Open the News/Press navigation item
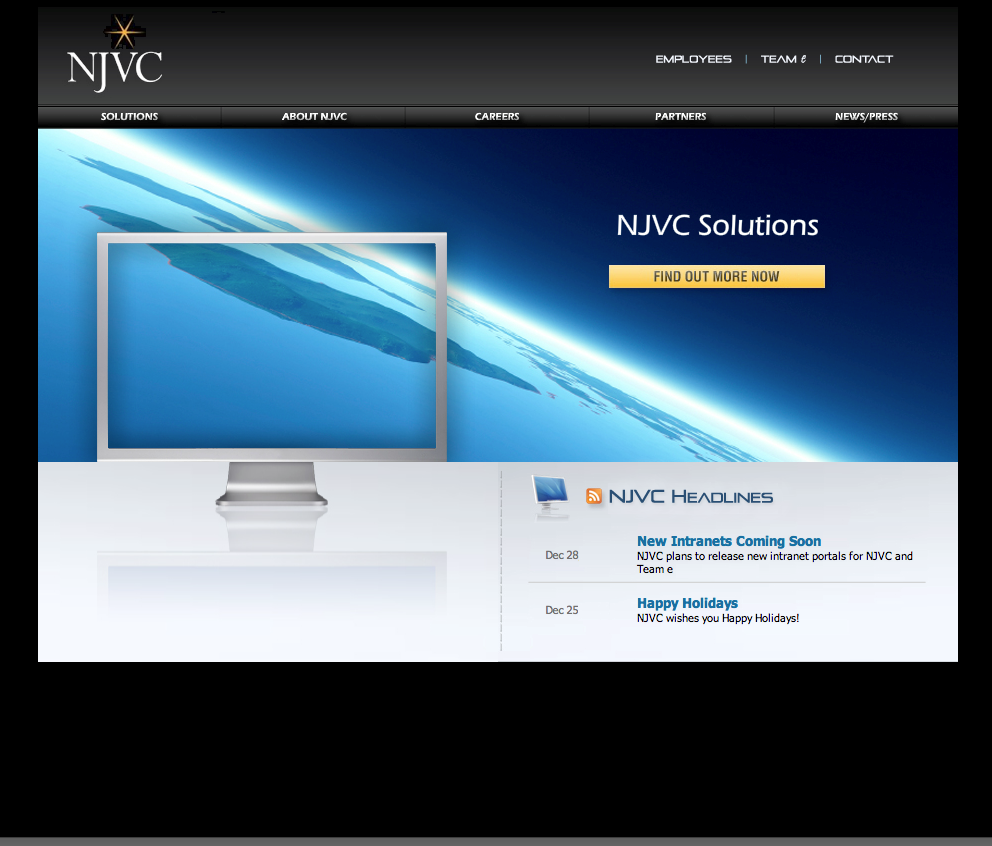Screen dimensions: 992x846 coord(866,116)
